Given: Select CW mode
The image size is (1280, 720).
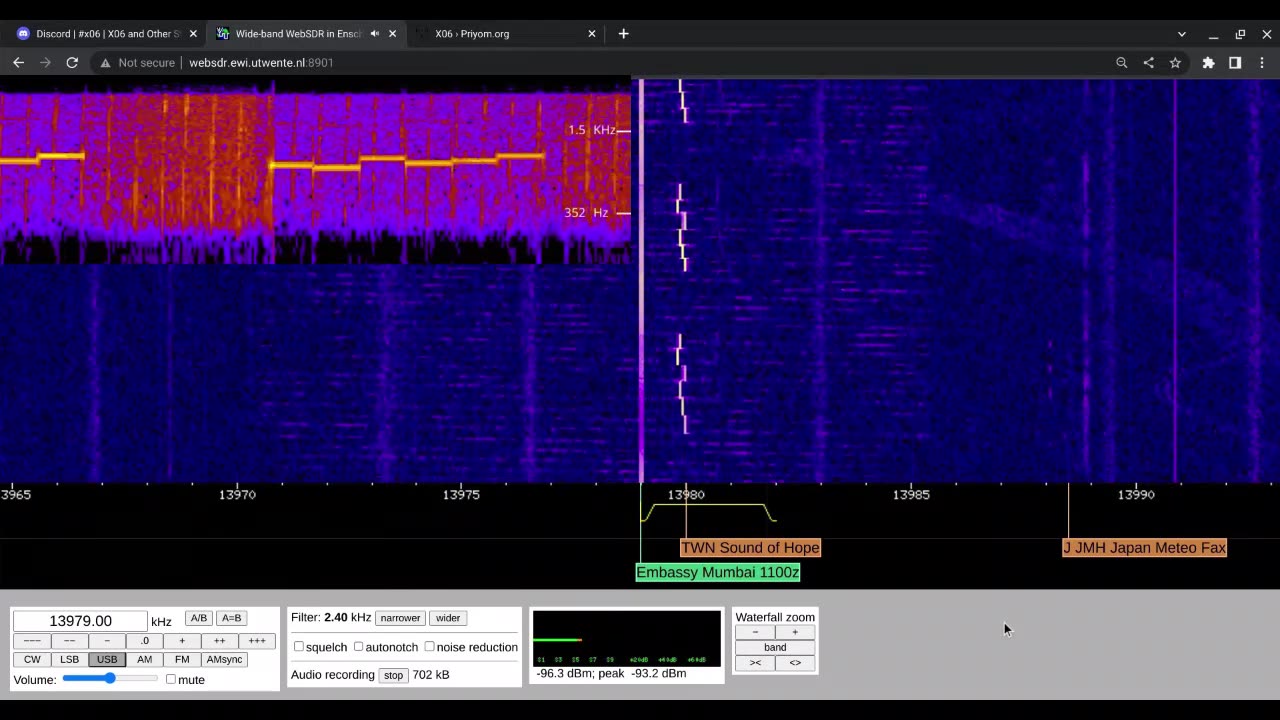Looking at the screenshot, I should 32,659.
